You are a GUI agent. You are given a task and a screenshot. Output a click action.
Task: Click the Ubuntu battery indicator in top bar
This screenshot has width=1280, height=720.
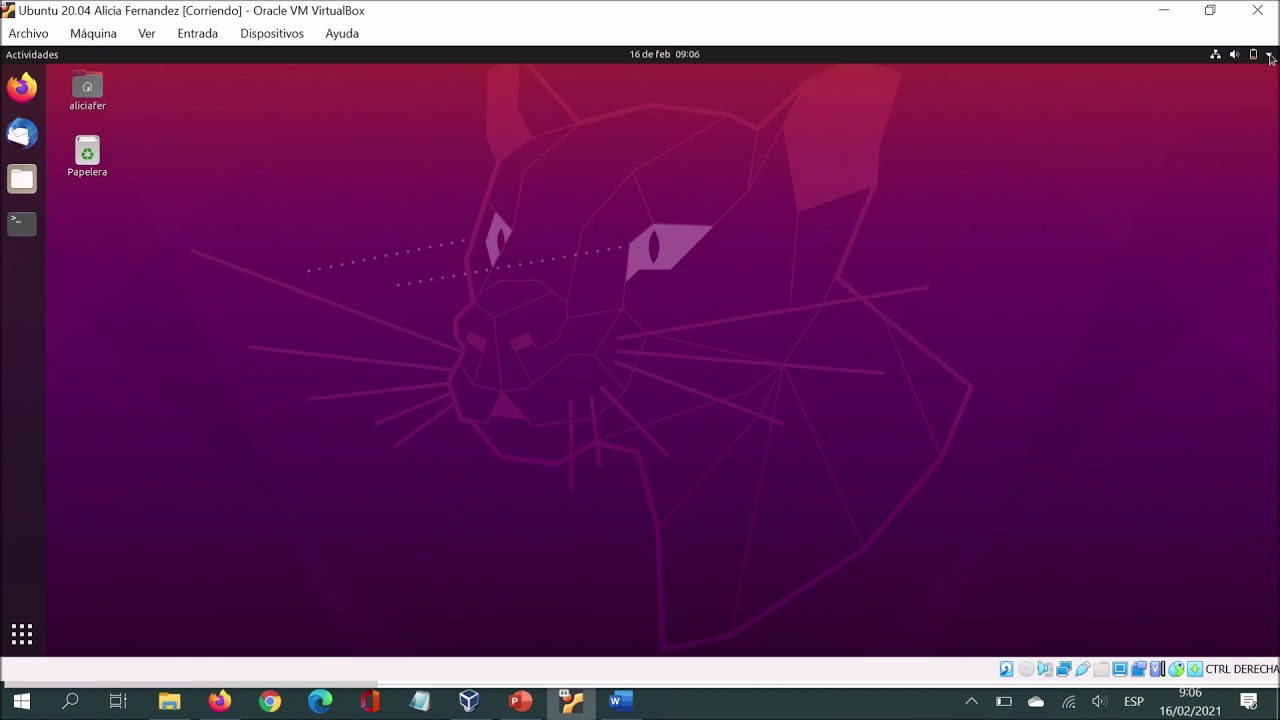tap(1253, 55)
